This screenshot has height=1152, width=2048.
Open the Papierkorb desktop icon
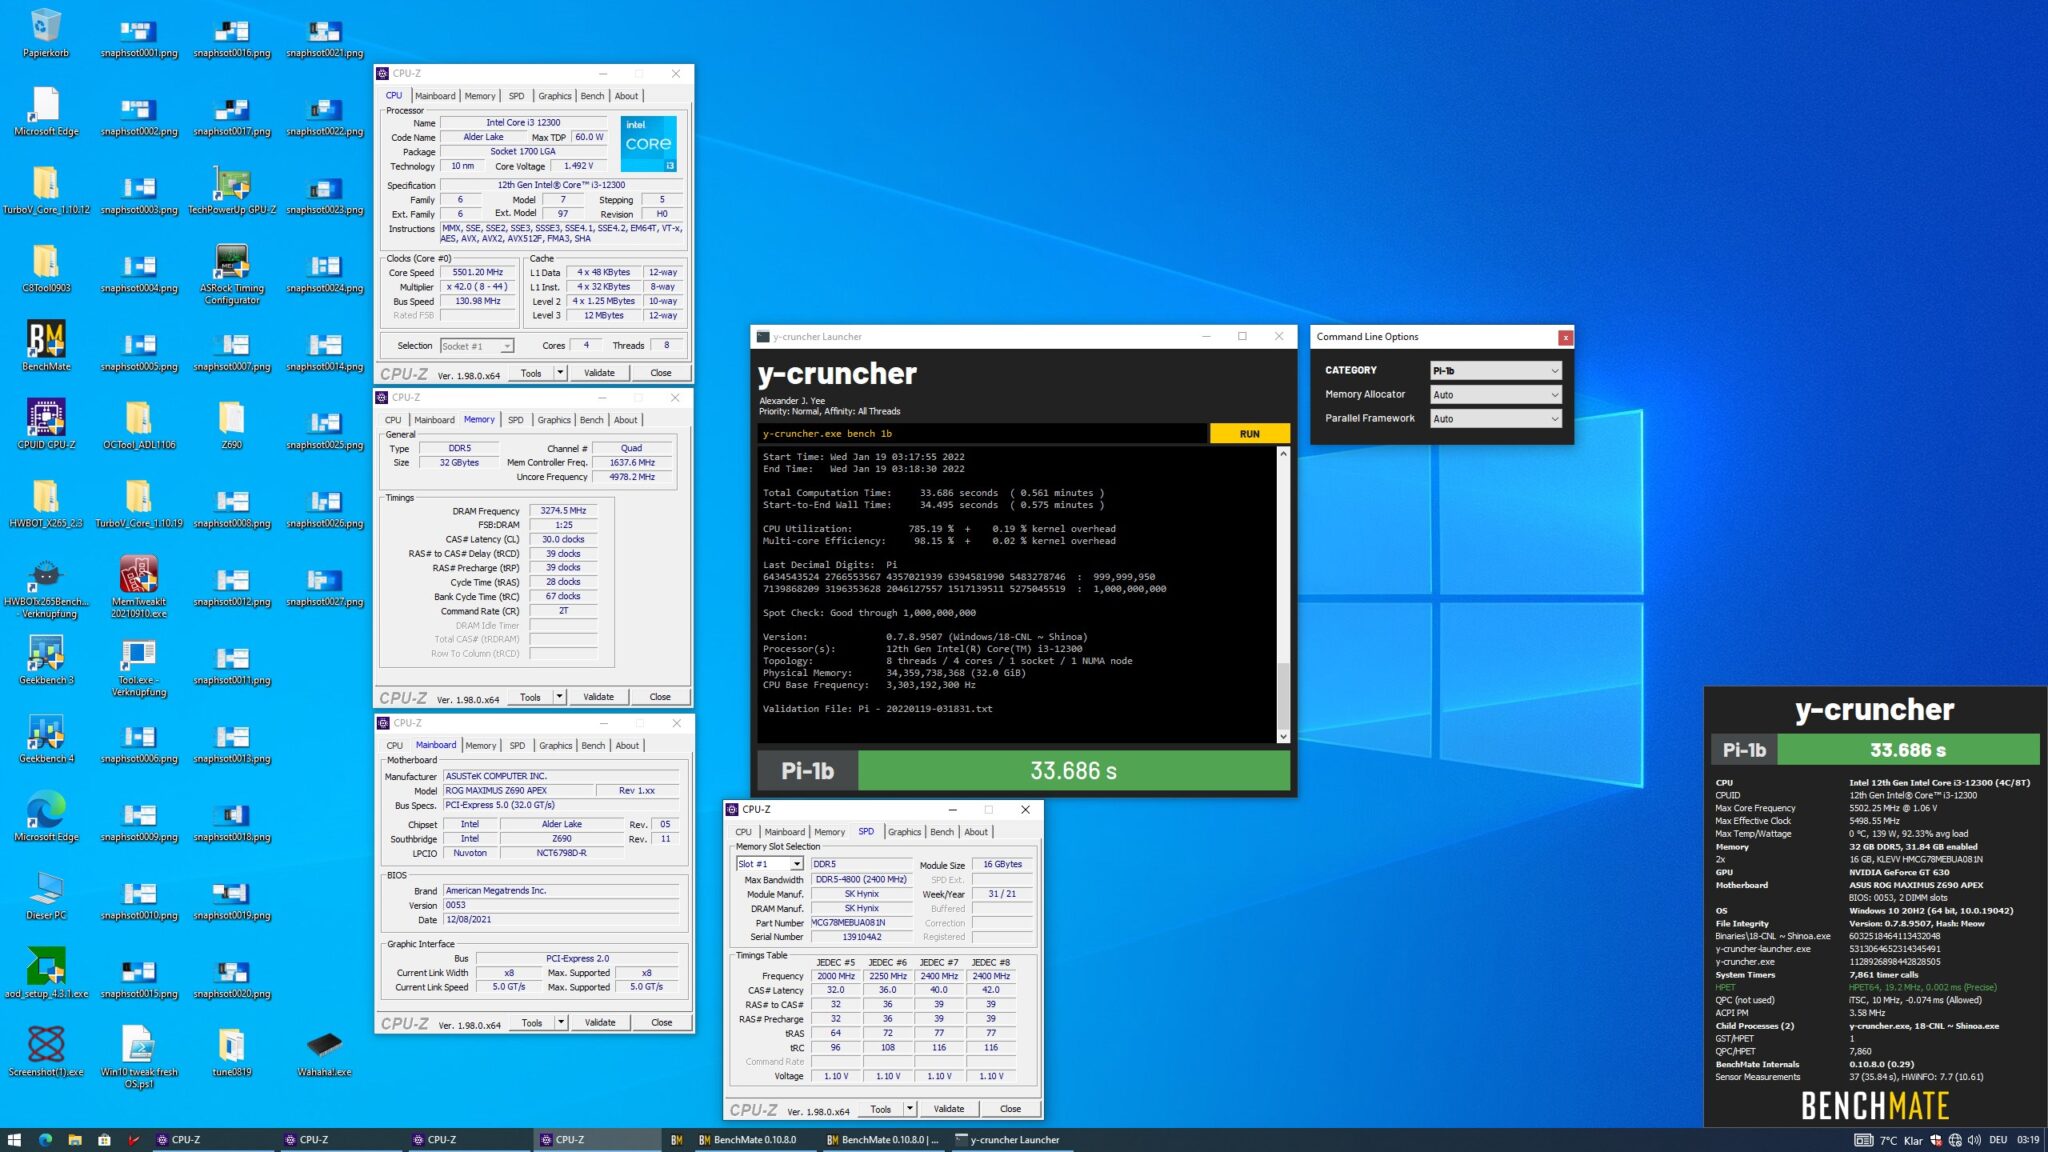pyautogui.click(x=46, y=32)
